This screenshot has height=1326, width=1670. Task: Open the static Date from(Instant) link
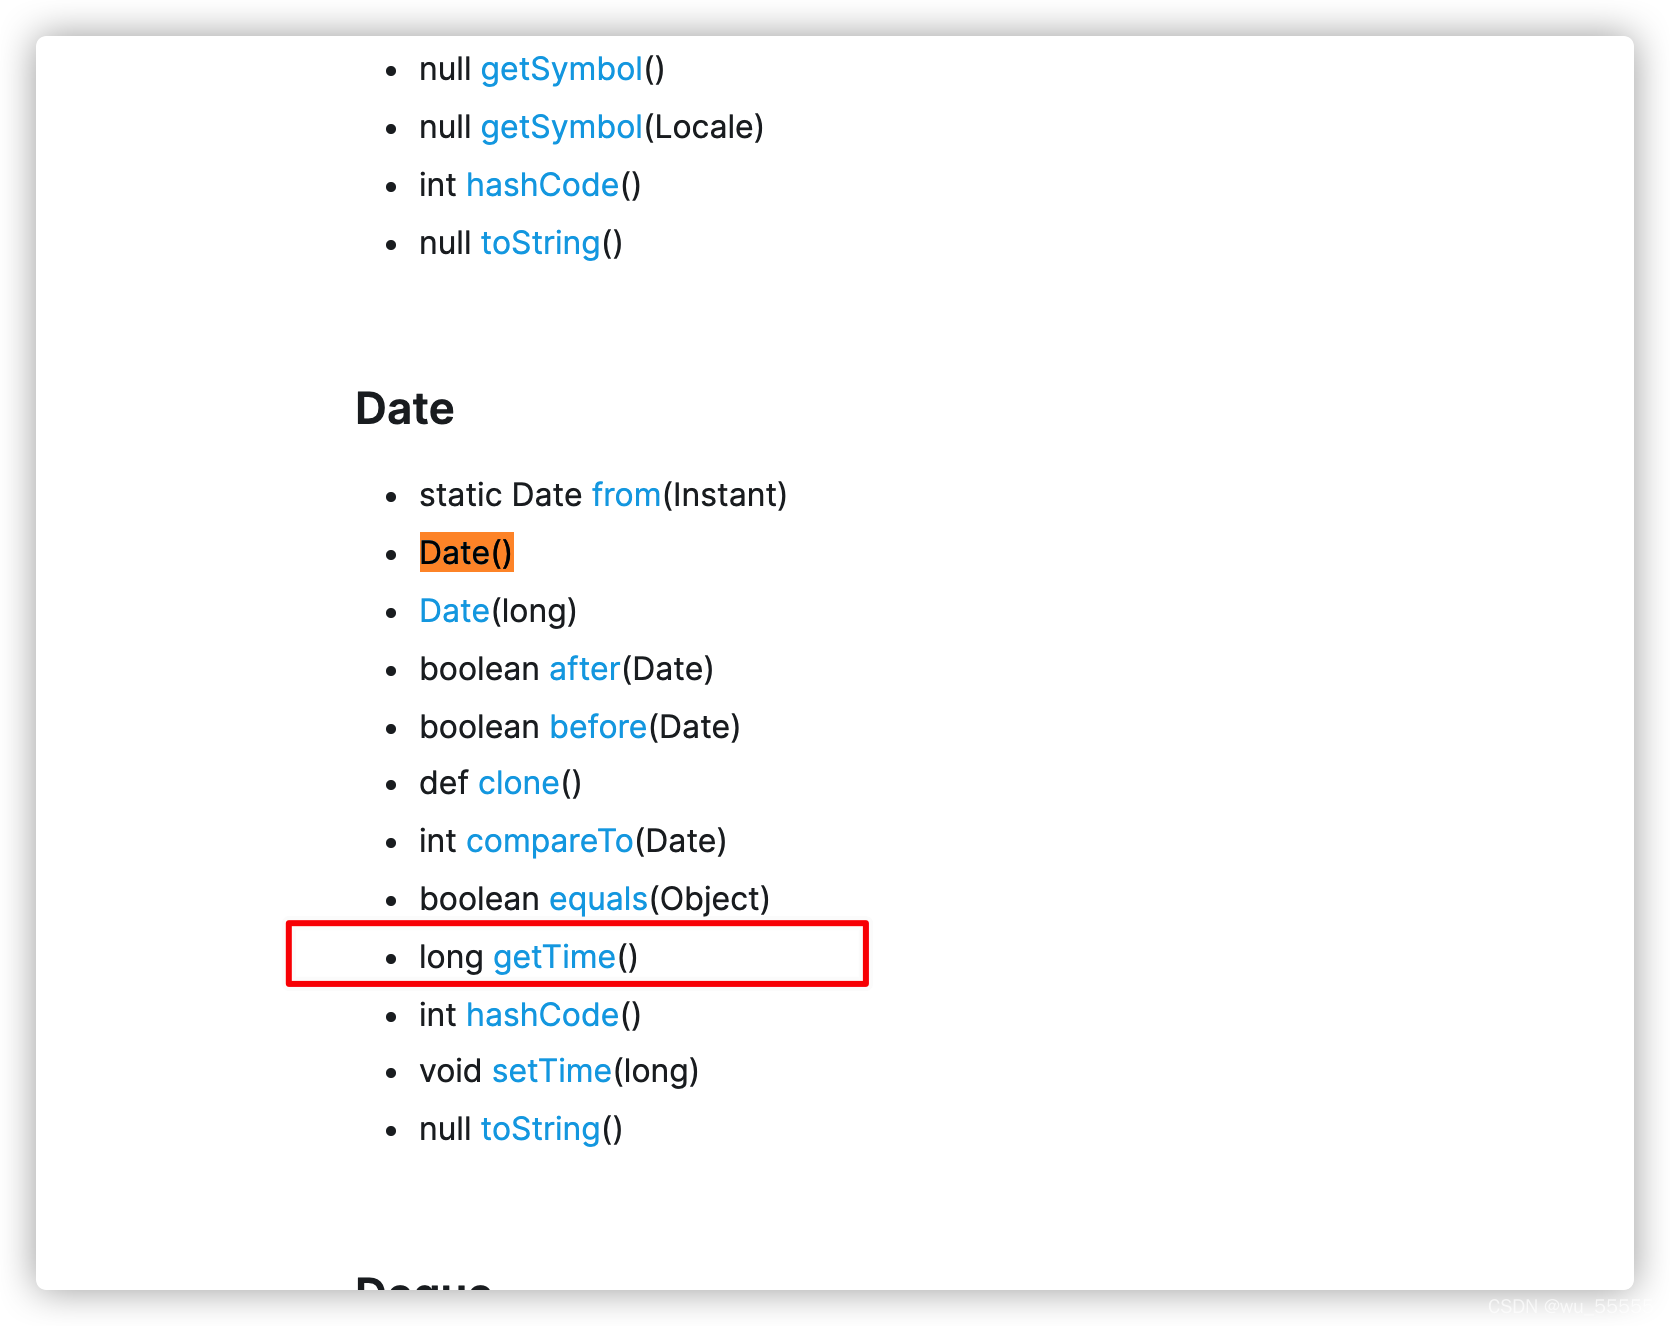(626, 495)
